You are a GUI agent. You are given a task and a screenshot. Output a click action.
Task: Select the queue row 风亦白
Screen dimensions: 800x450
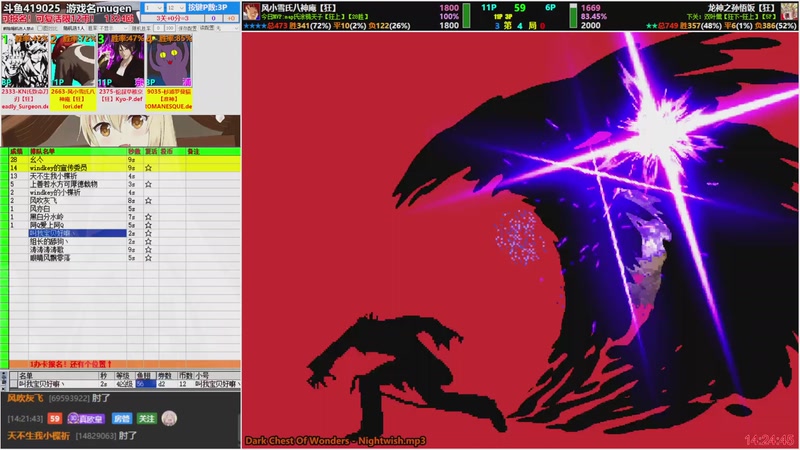(x=120, y=209)
